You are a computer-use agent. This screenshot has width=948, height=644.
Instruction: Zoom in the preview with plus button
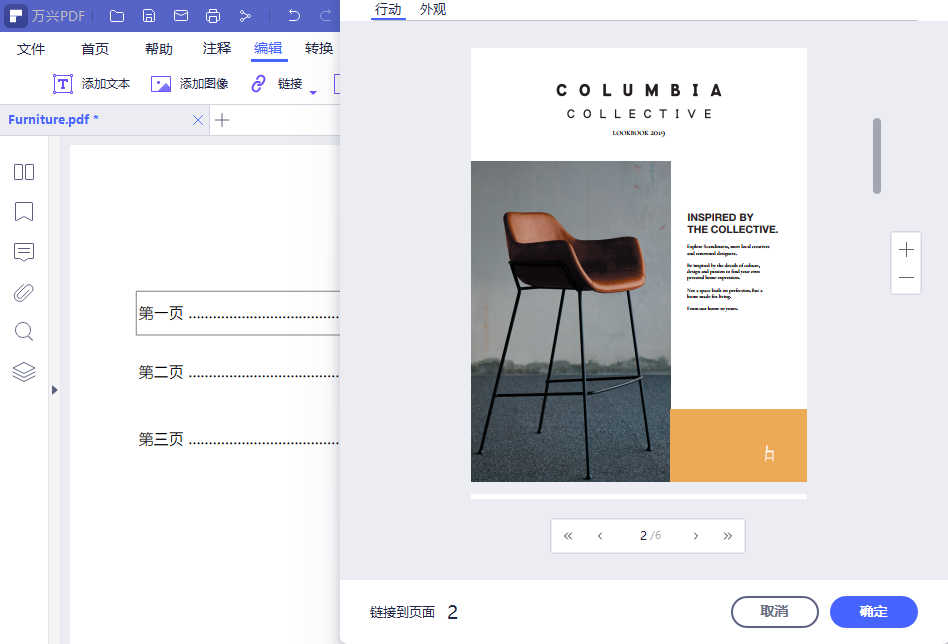pyautogui.click(x=906, y=249)
